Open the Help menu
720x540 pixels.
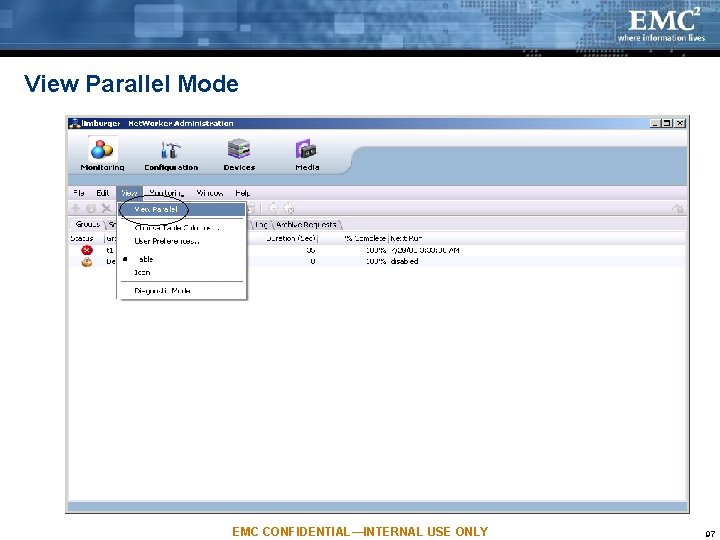click(x=242, y=193)
